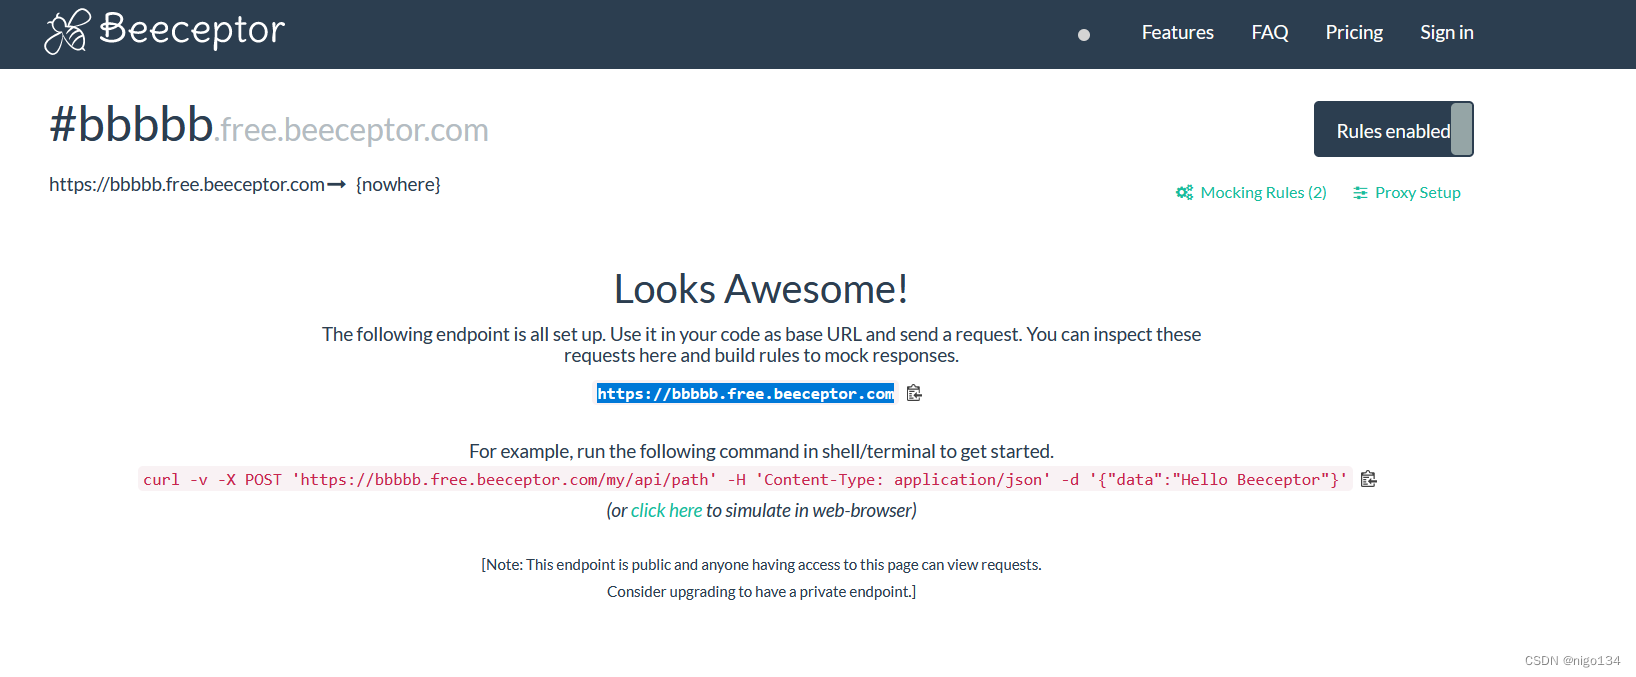
Task: Click Sign in
Action: tap(1447, 32)
